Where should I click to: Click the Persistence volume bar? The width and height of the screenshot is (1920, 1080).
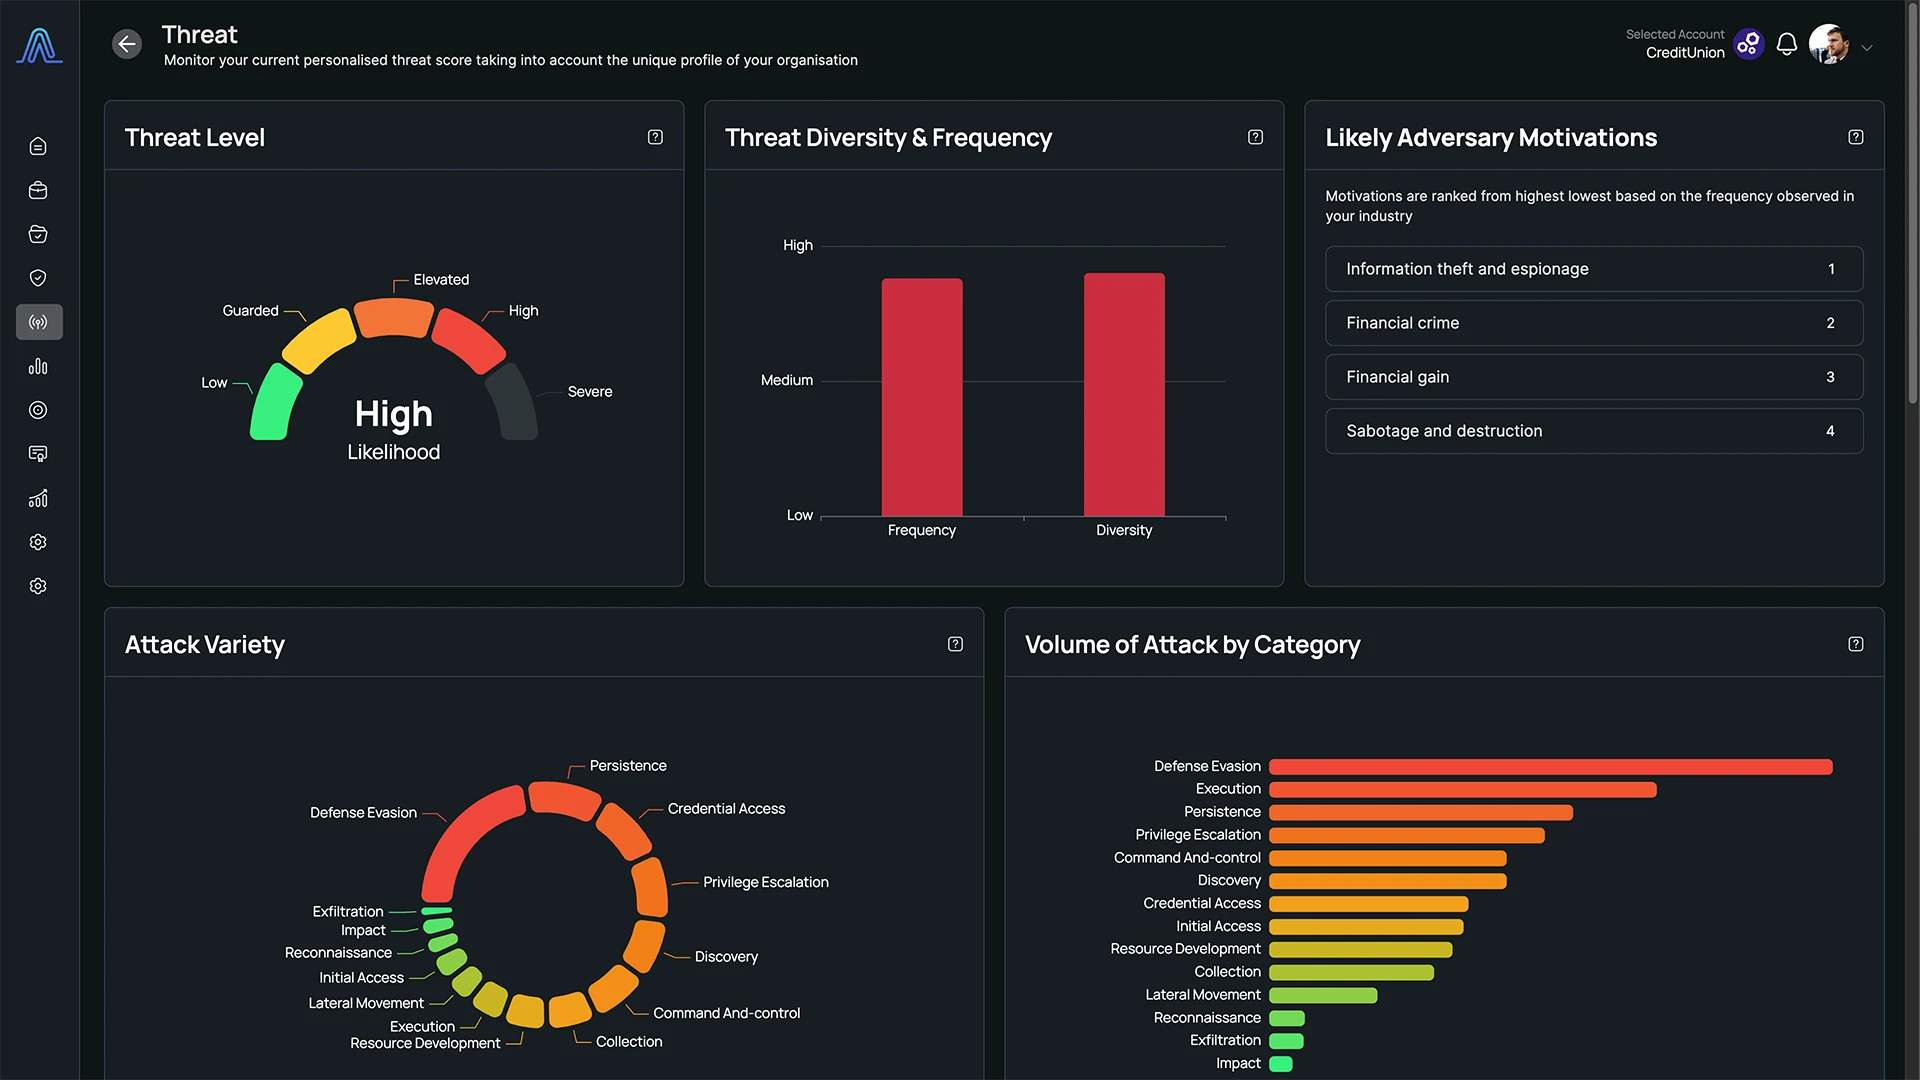1420,813
